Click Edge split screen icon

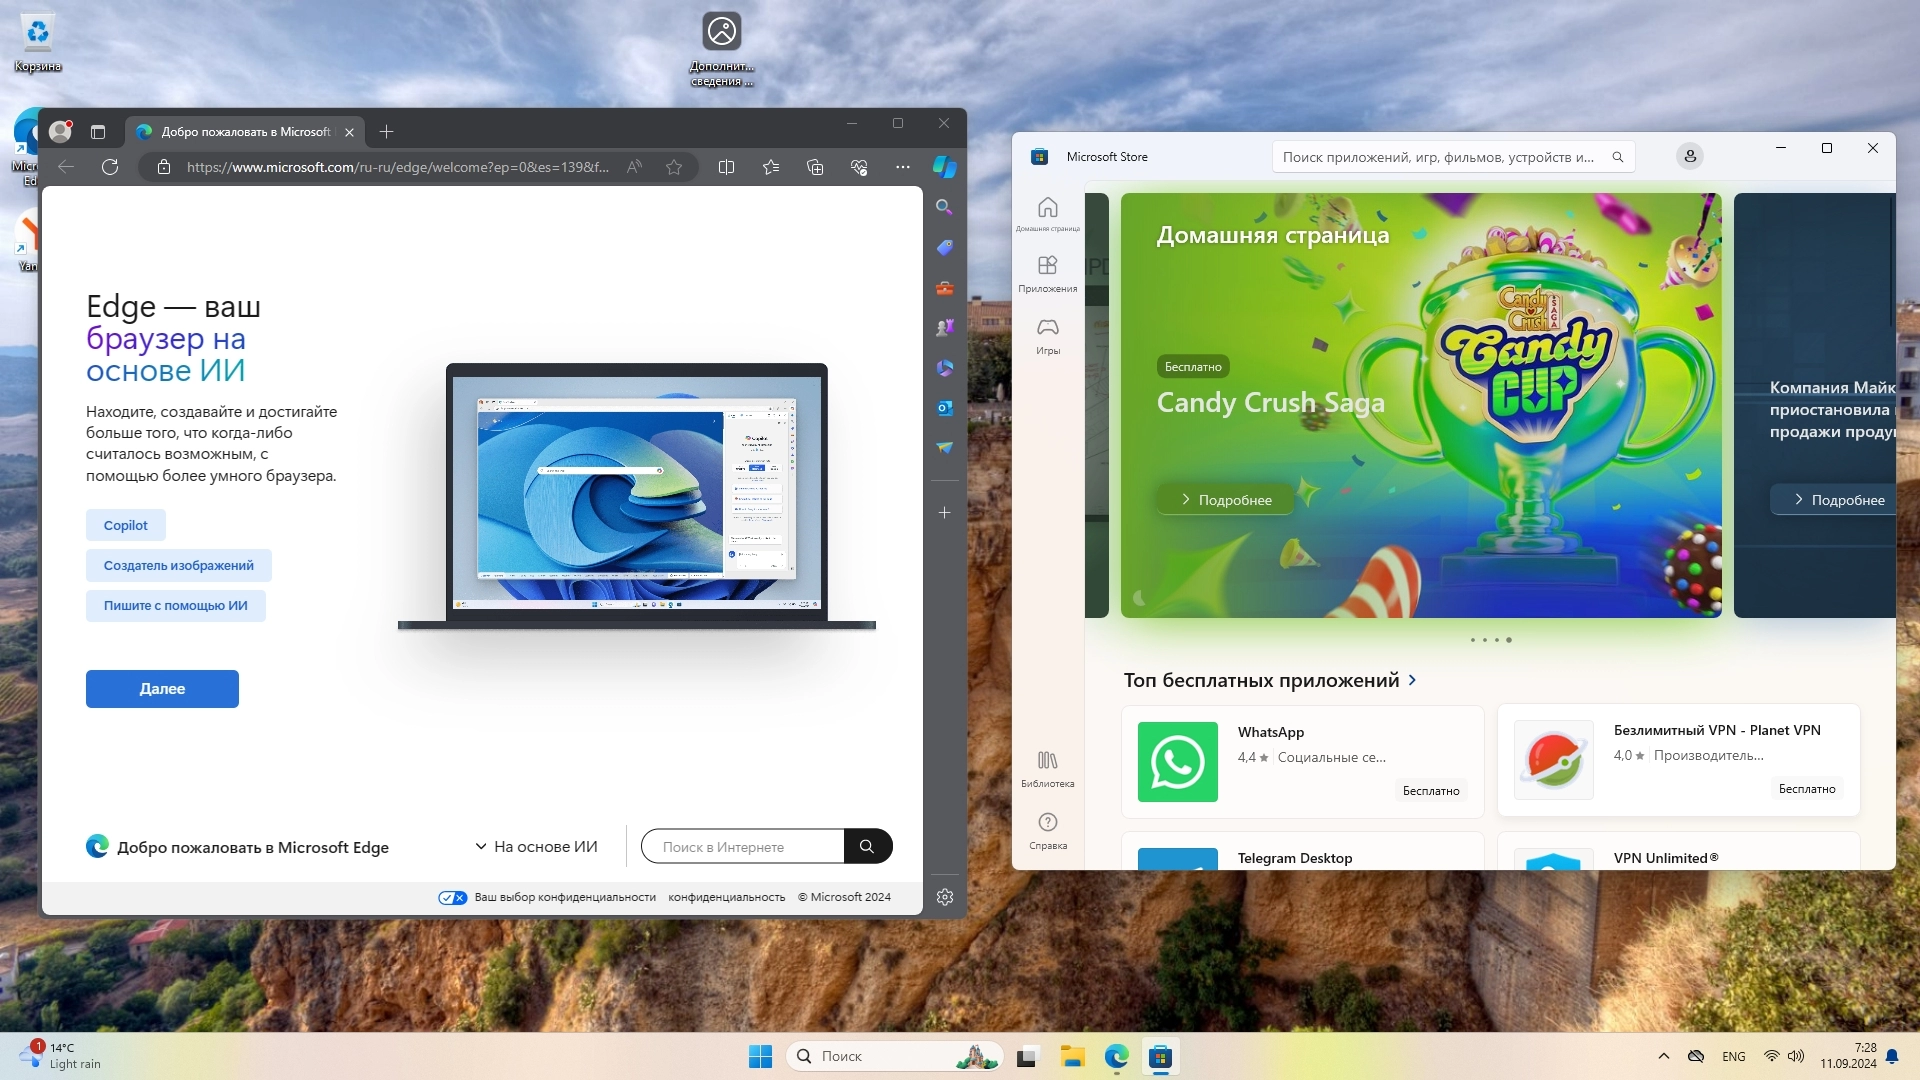(x=727, y=167)
